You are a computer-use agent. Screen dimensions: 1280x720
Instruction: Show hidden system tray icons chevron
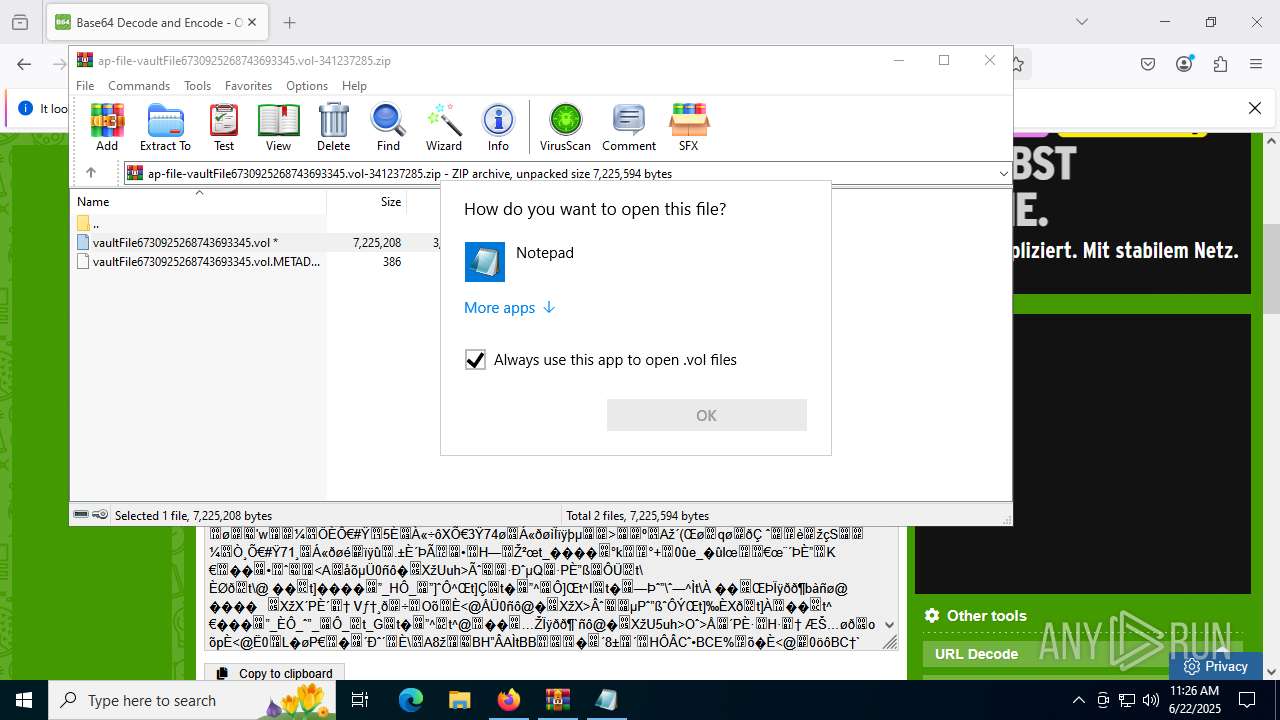pyautogui.click(x=1078, y=700)
